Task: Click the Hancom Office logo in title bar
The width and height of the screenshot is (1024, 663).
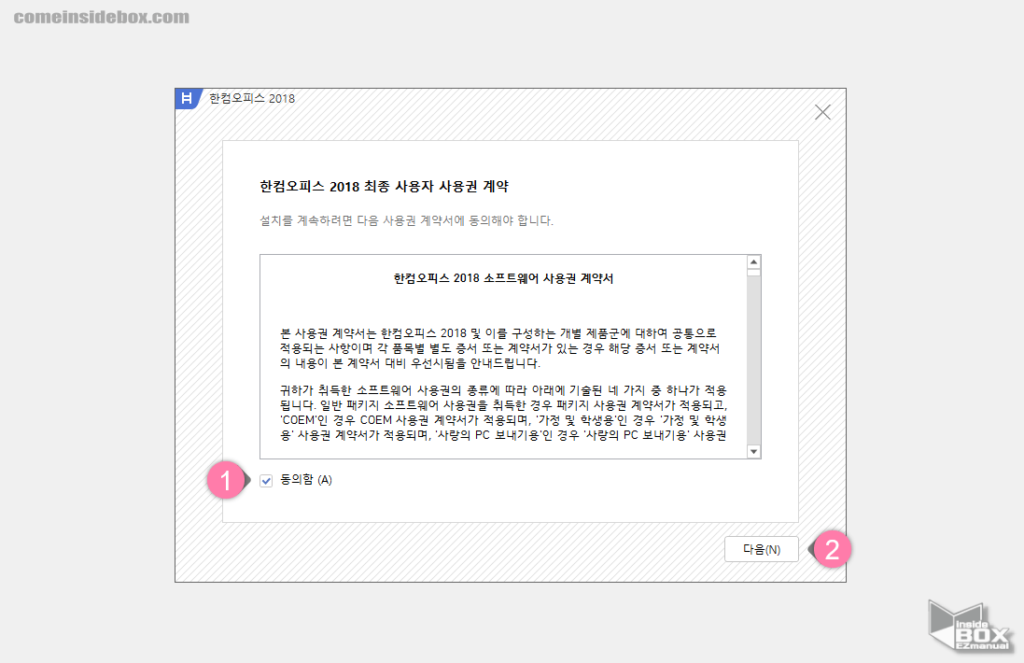Action: [x=188, y=99]
